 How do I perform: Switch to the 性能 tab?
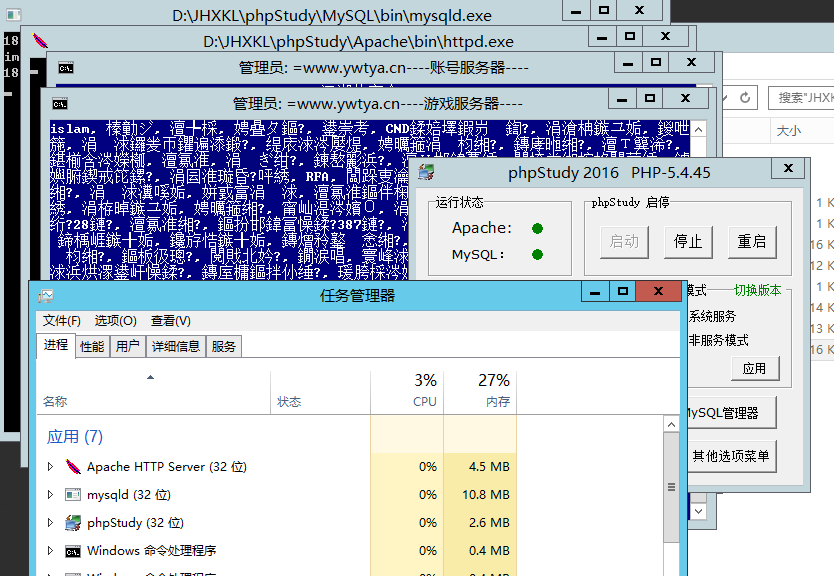[x=92, y=347]
